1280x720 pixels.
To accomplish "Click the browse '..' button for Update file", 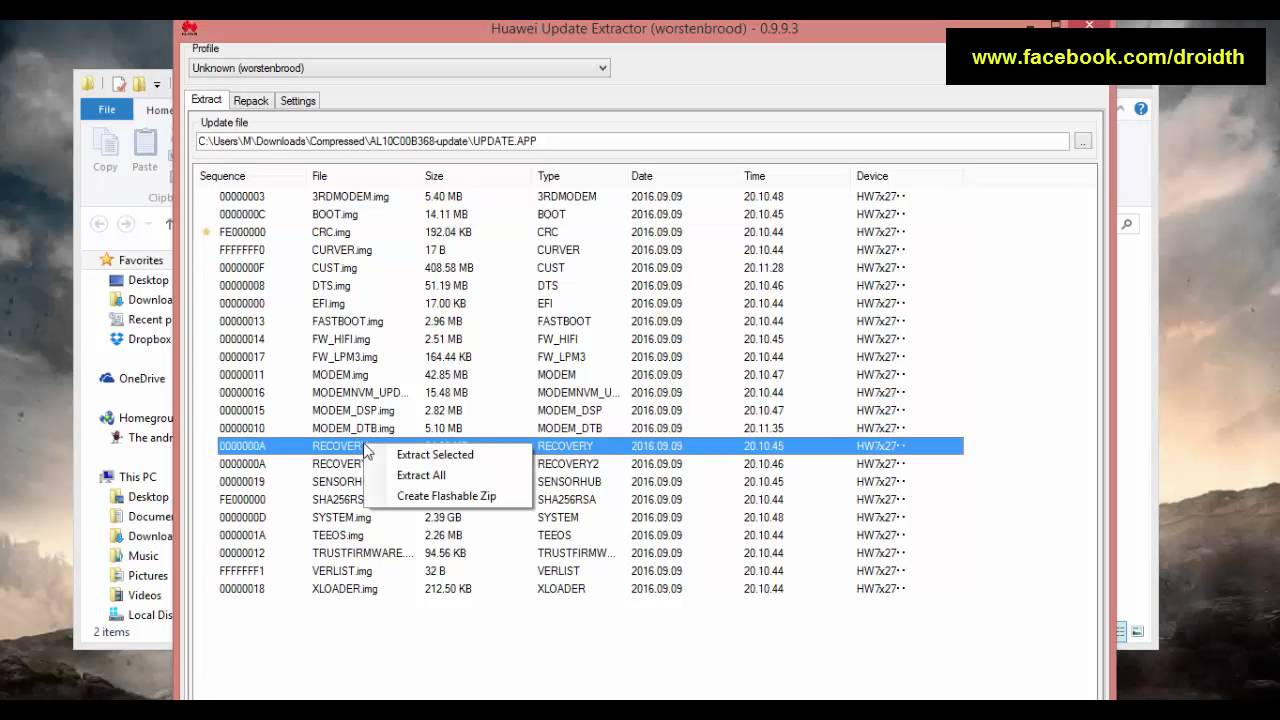I will tap(1083, 142).
